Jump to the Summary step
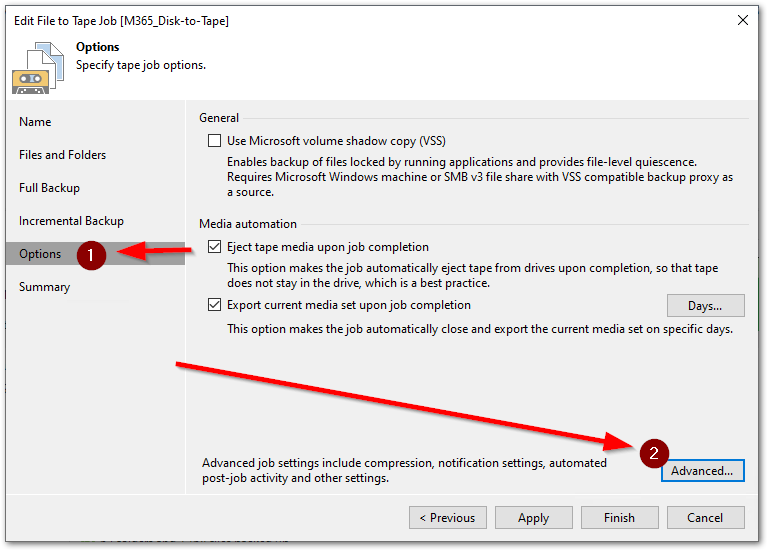The image size is (768, 551). tap(44, 287)
